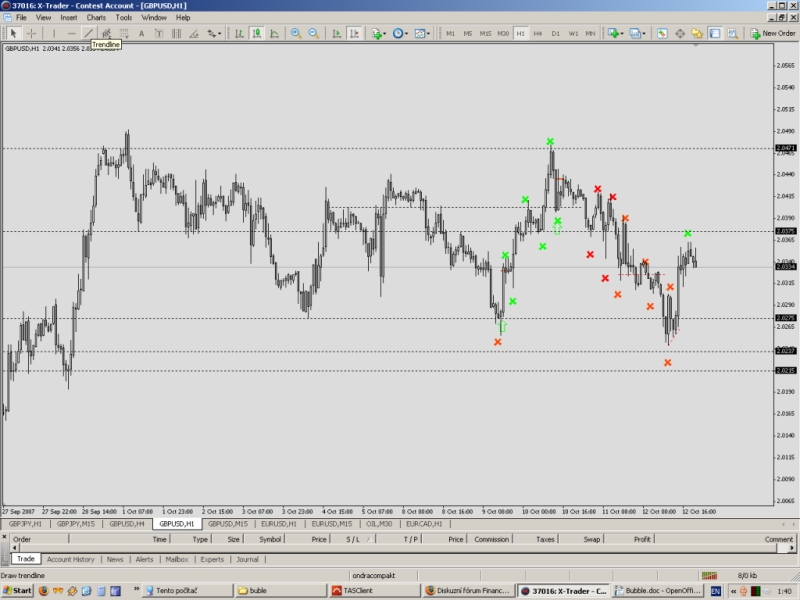The image size is (800, 600).
Task: Open the Charts menu
Action: 96,17
